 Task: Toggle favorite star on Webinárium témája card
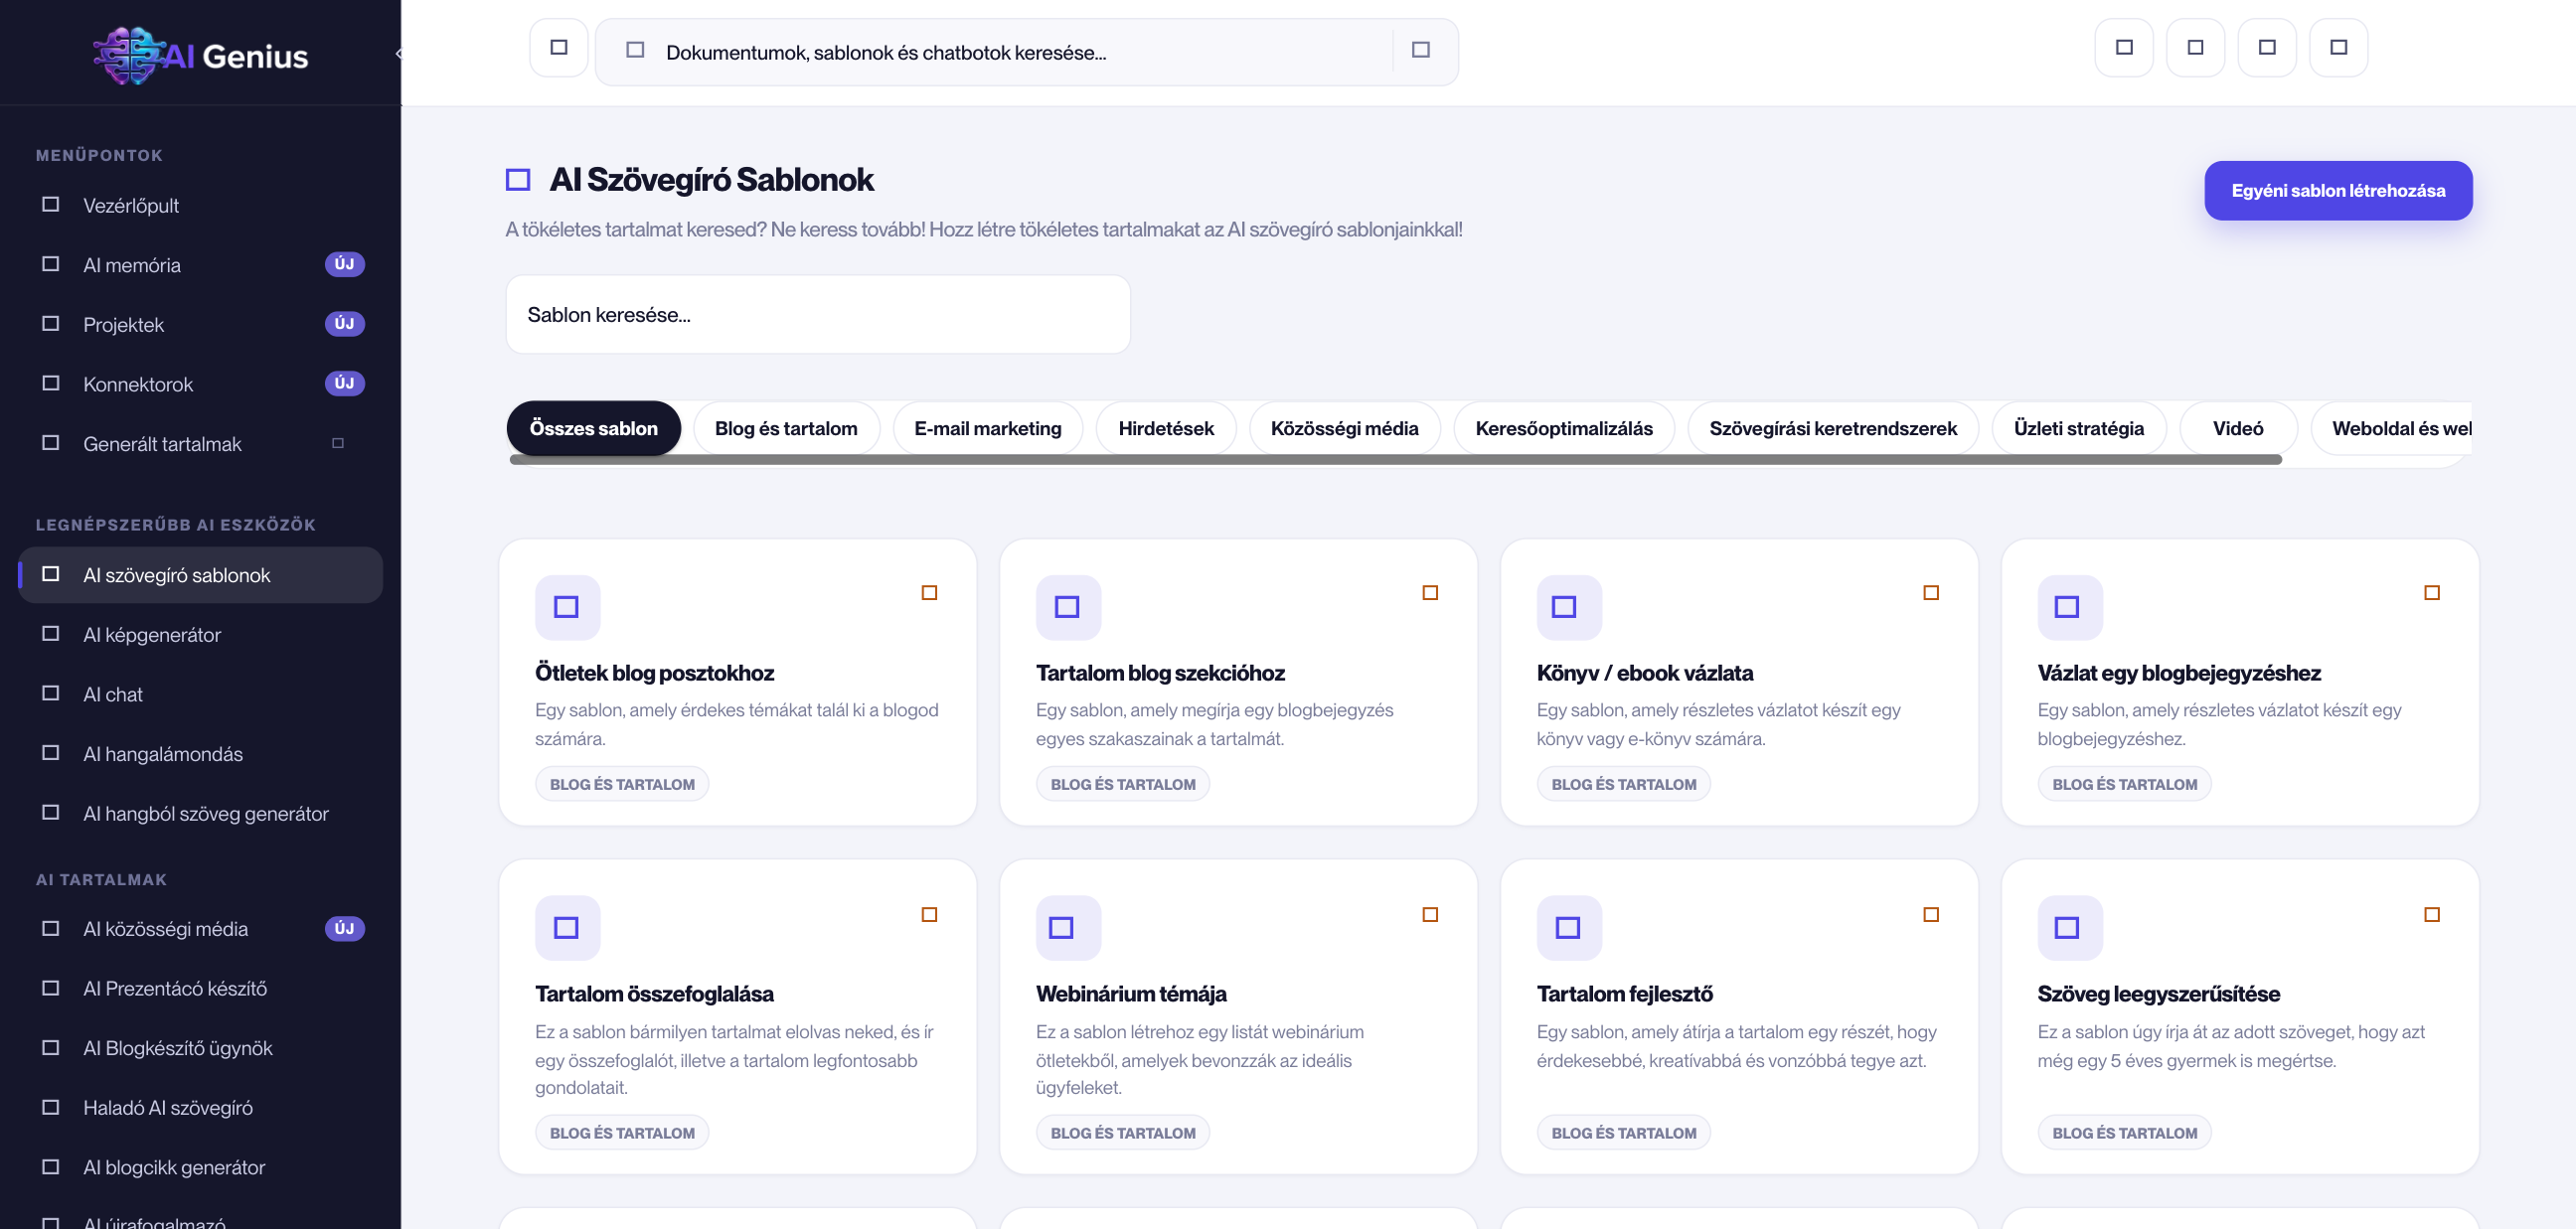tap(1430, 915)
